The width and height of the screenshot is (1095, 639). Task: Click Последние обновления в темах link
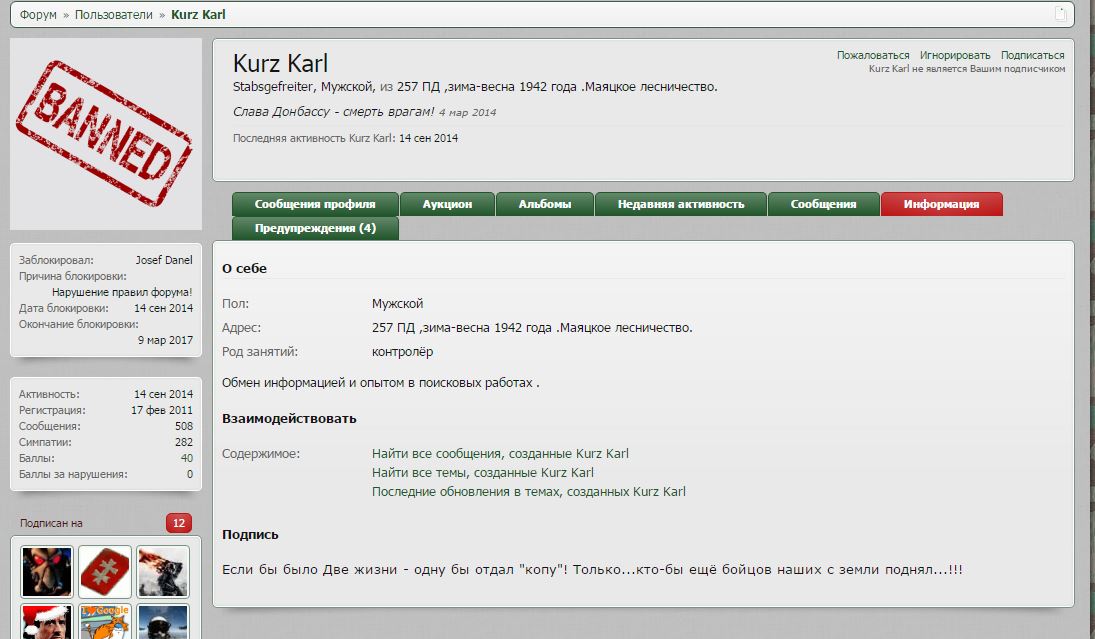click(529, 492)
